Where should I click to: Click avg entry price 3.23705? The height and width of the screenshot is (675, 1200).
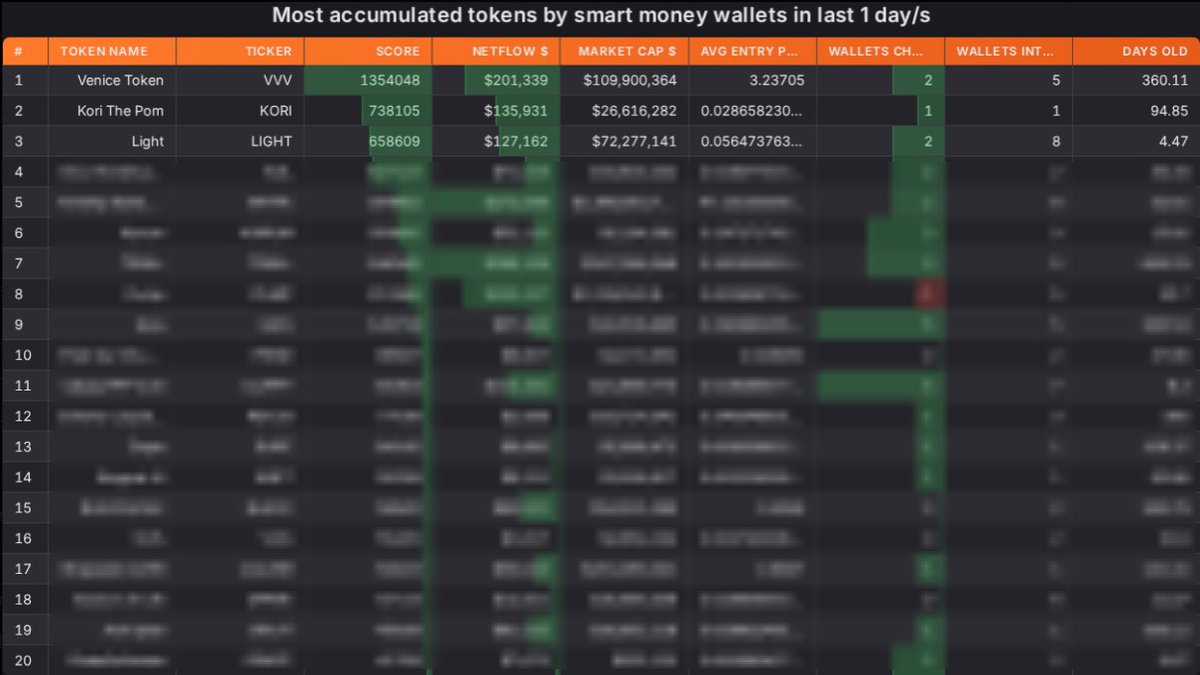(775, 80)
